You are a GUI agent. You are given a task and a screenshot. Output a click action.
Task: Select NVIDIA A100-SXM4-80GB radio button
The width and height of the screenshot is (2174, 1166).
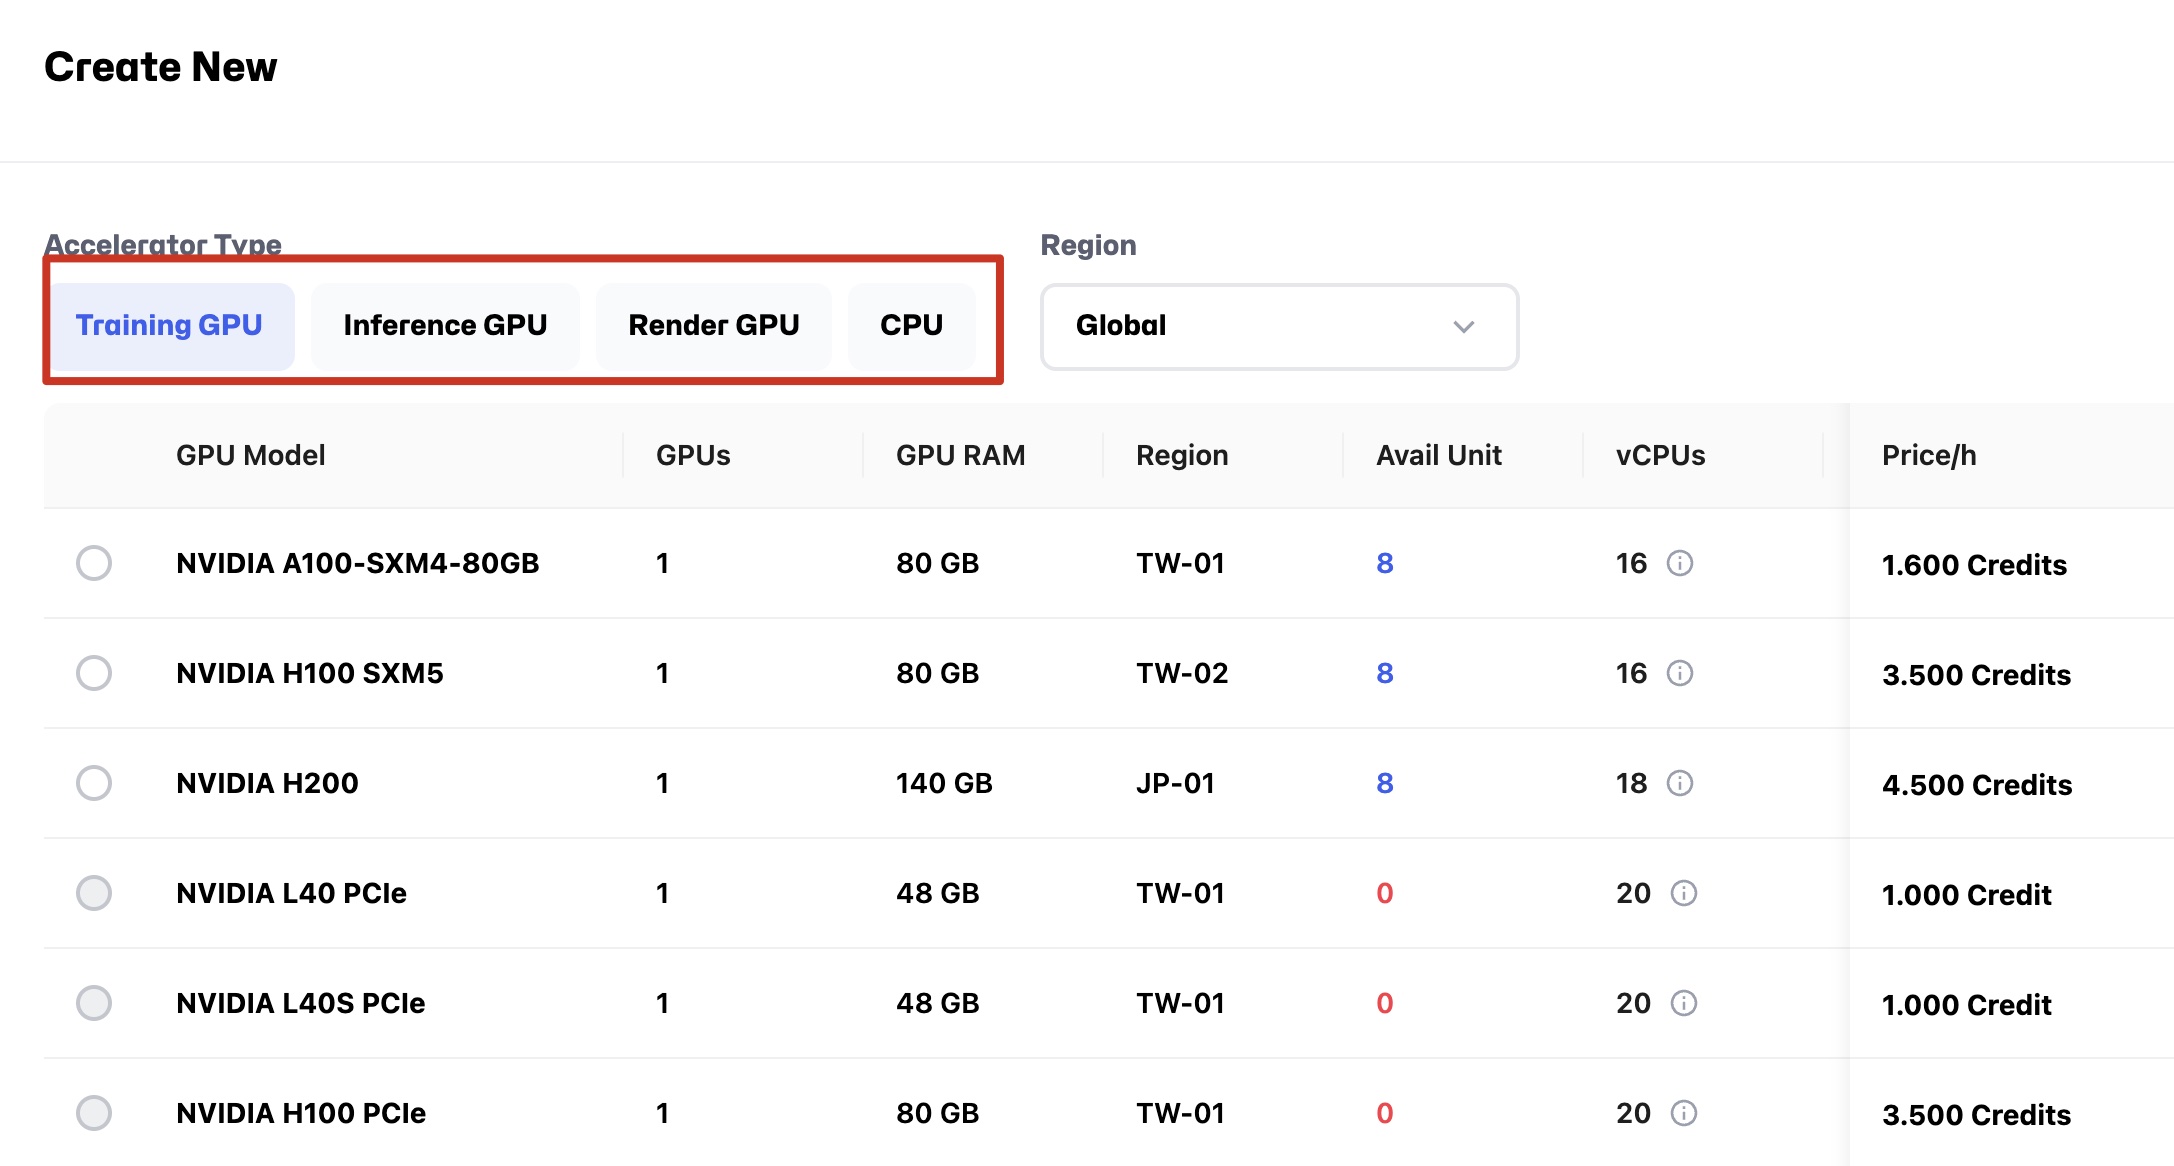pyautogui.click(x=94, y=563)
